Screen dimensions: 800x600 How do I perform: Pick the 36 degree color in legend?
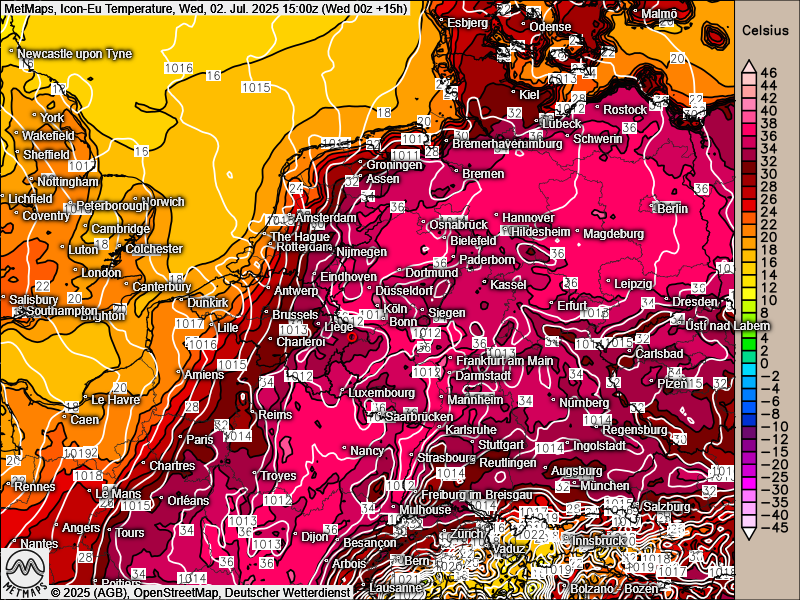[x=748, y=137]
